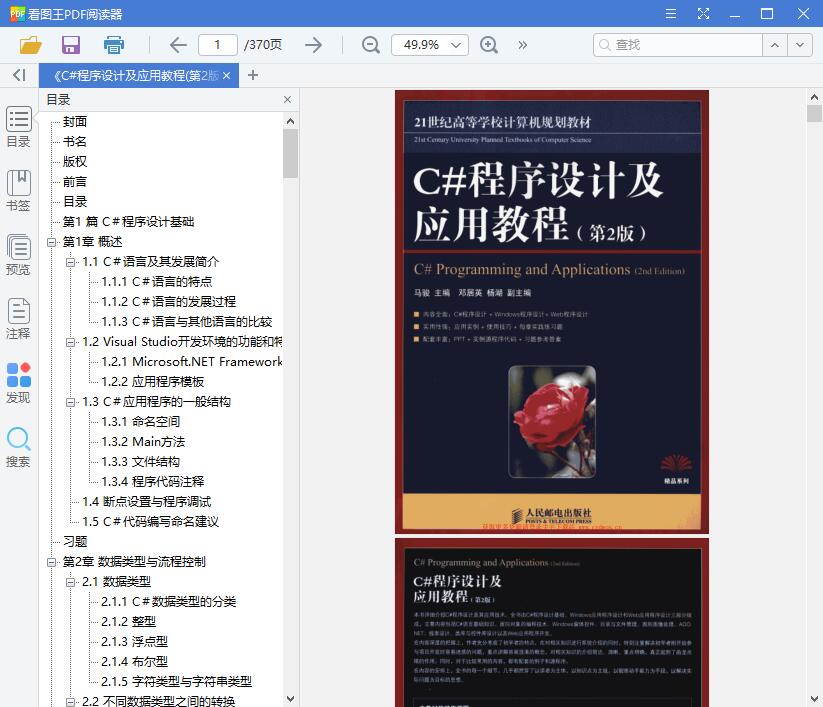
Task: Collapse 1.2 Visual Studio开发环境 node
Action: (71, 342)
